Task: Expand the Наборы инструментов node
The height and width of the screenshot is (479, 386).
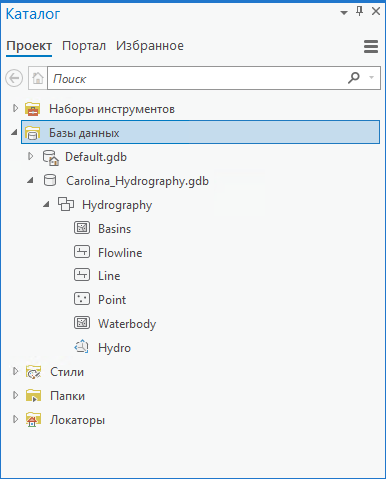Action: (x=15, y=108)
